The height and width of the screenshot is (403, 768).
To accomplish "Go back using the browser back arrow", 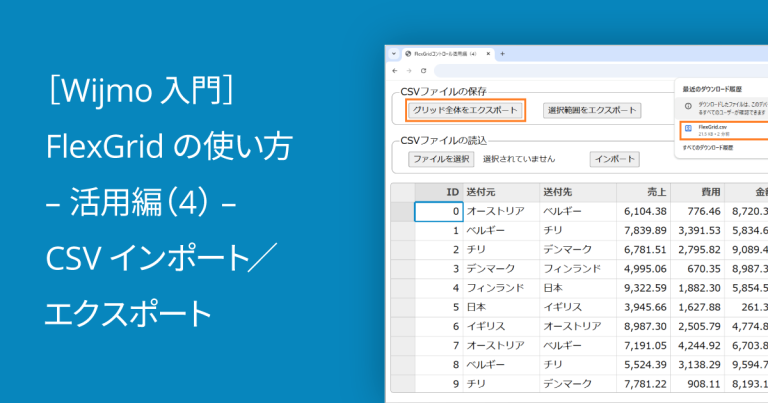I will 395,71.
